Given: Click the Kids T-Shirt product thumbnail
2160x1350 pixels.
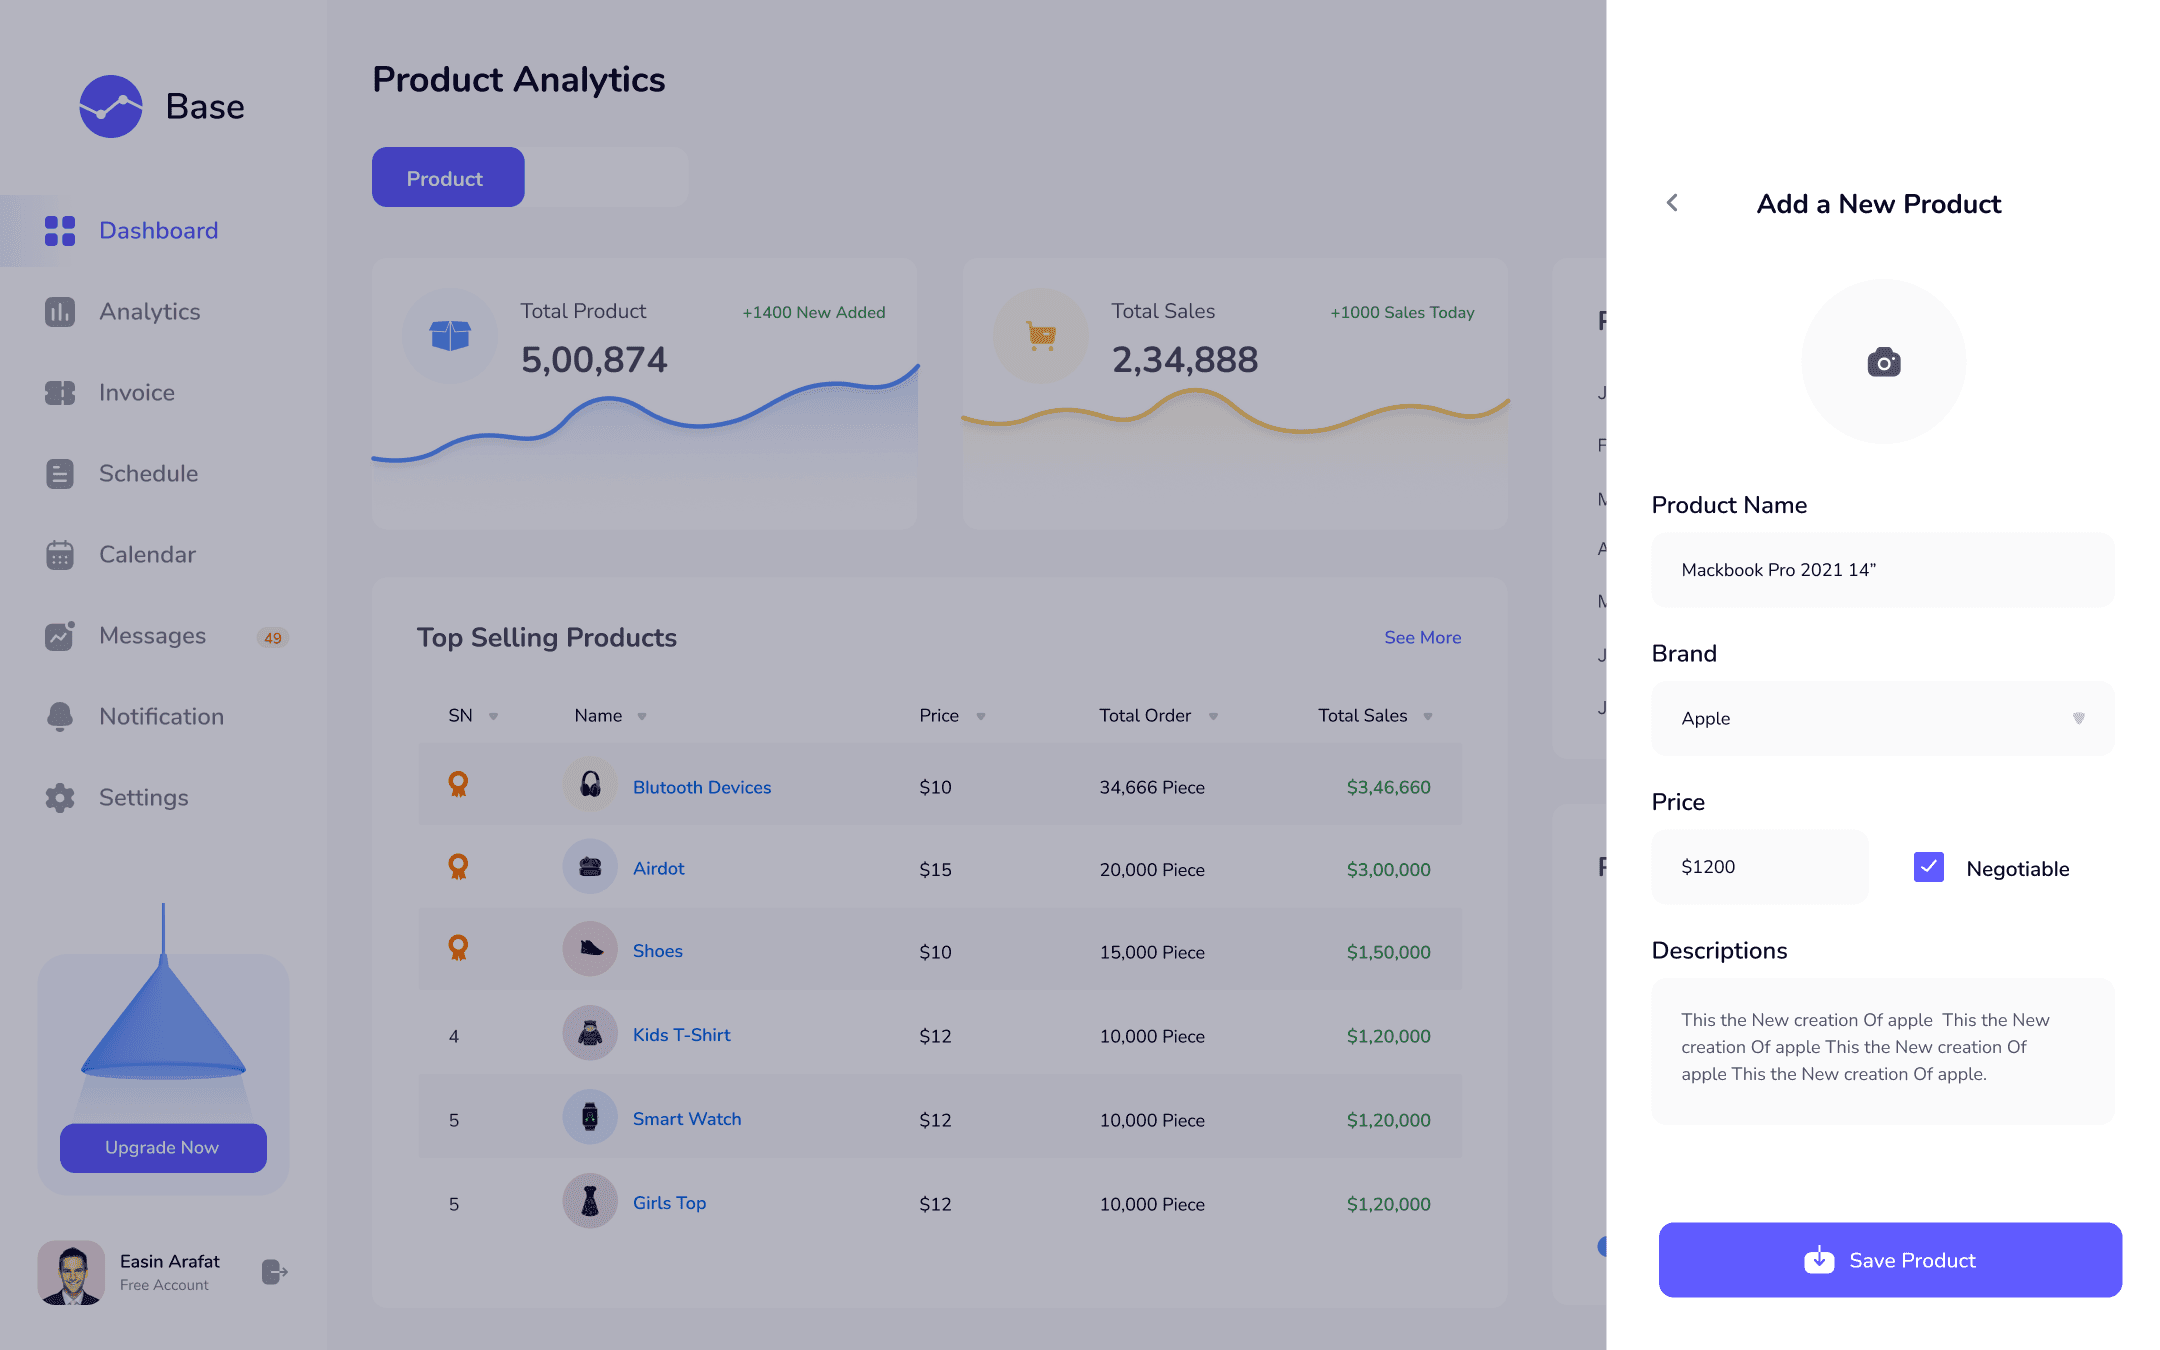Looking at the screenshot, I should click(x=590, y=1033).
